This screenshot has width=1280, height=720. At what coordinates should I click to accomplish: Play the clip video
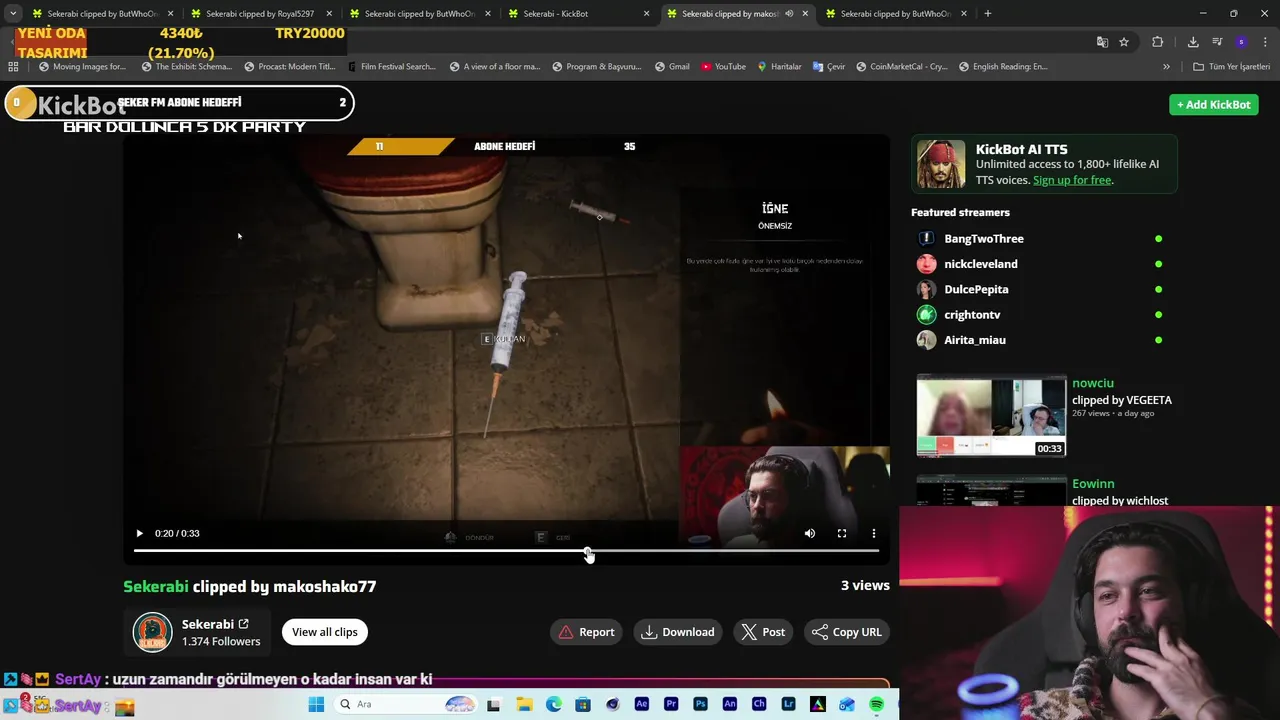tap(139, 534)
